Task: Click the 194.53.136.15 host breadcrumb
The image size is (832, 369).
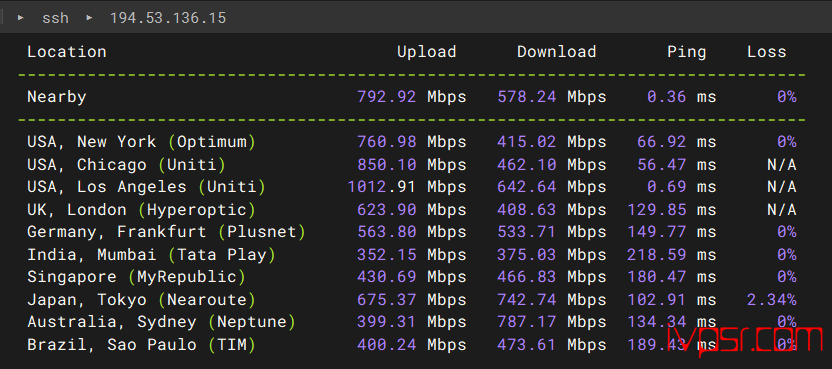Action: (x=168, y=18)
